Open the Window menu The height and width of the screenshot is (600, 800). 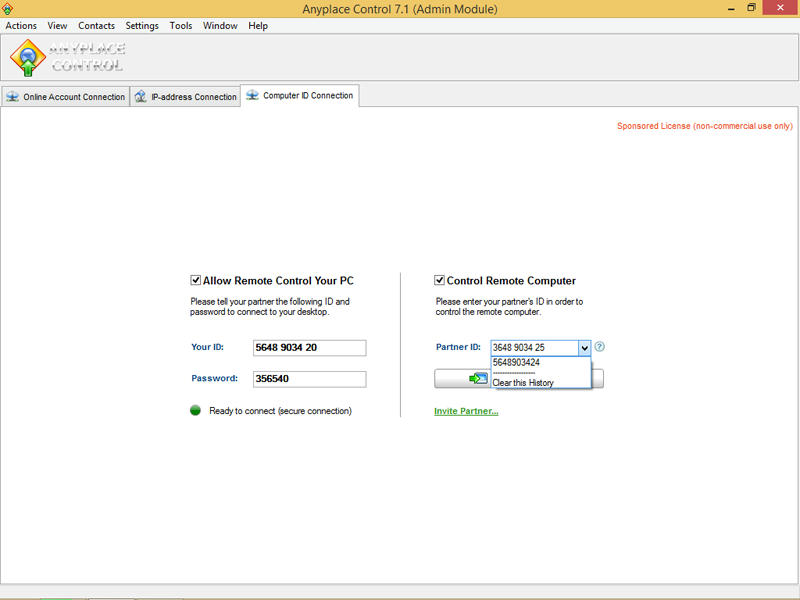(220, 26)
